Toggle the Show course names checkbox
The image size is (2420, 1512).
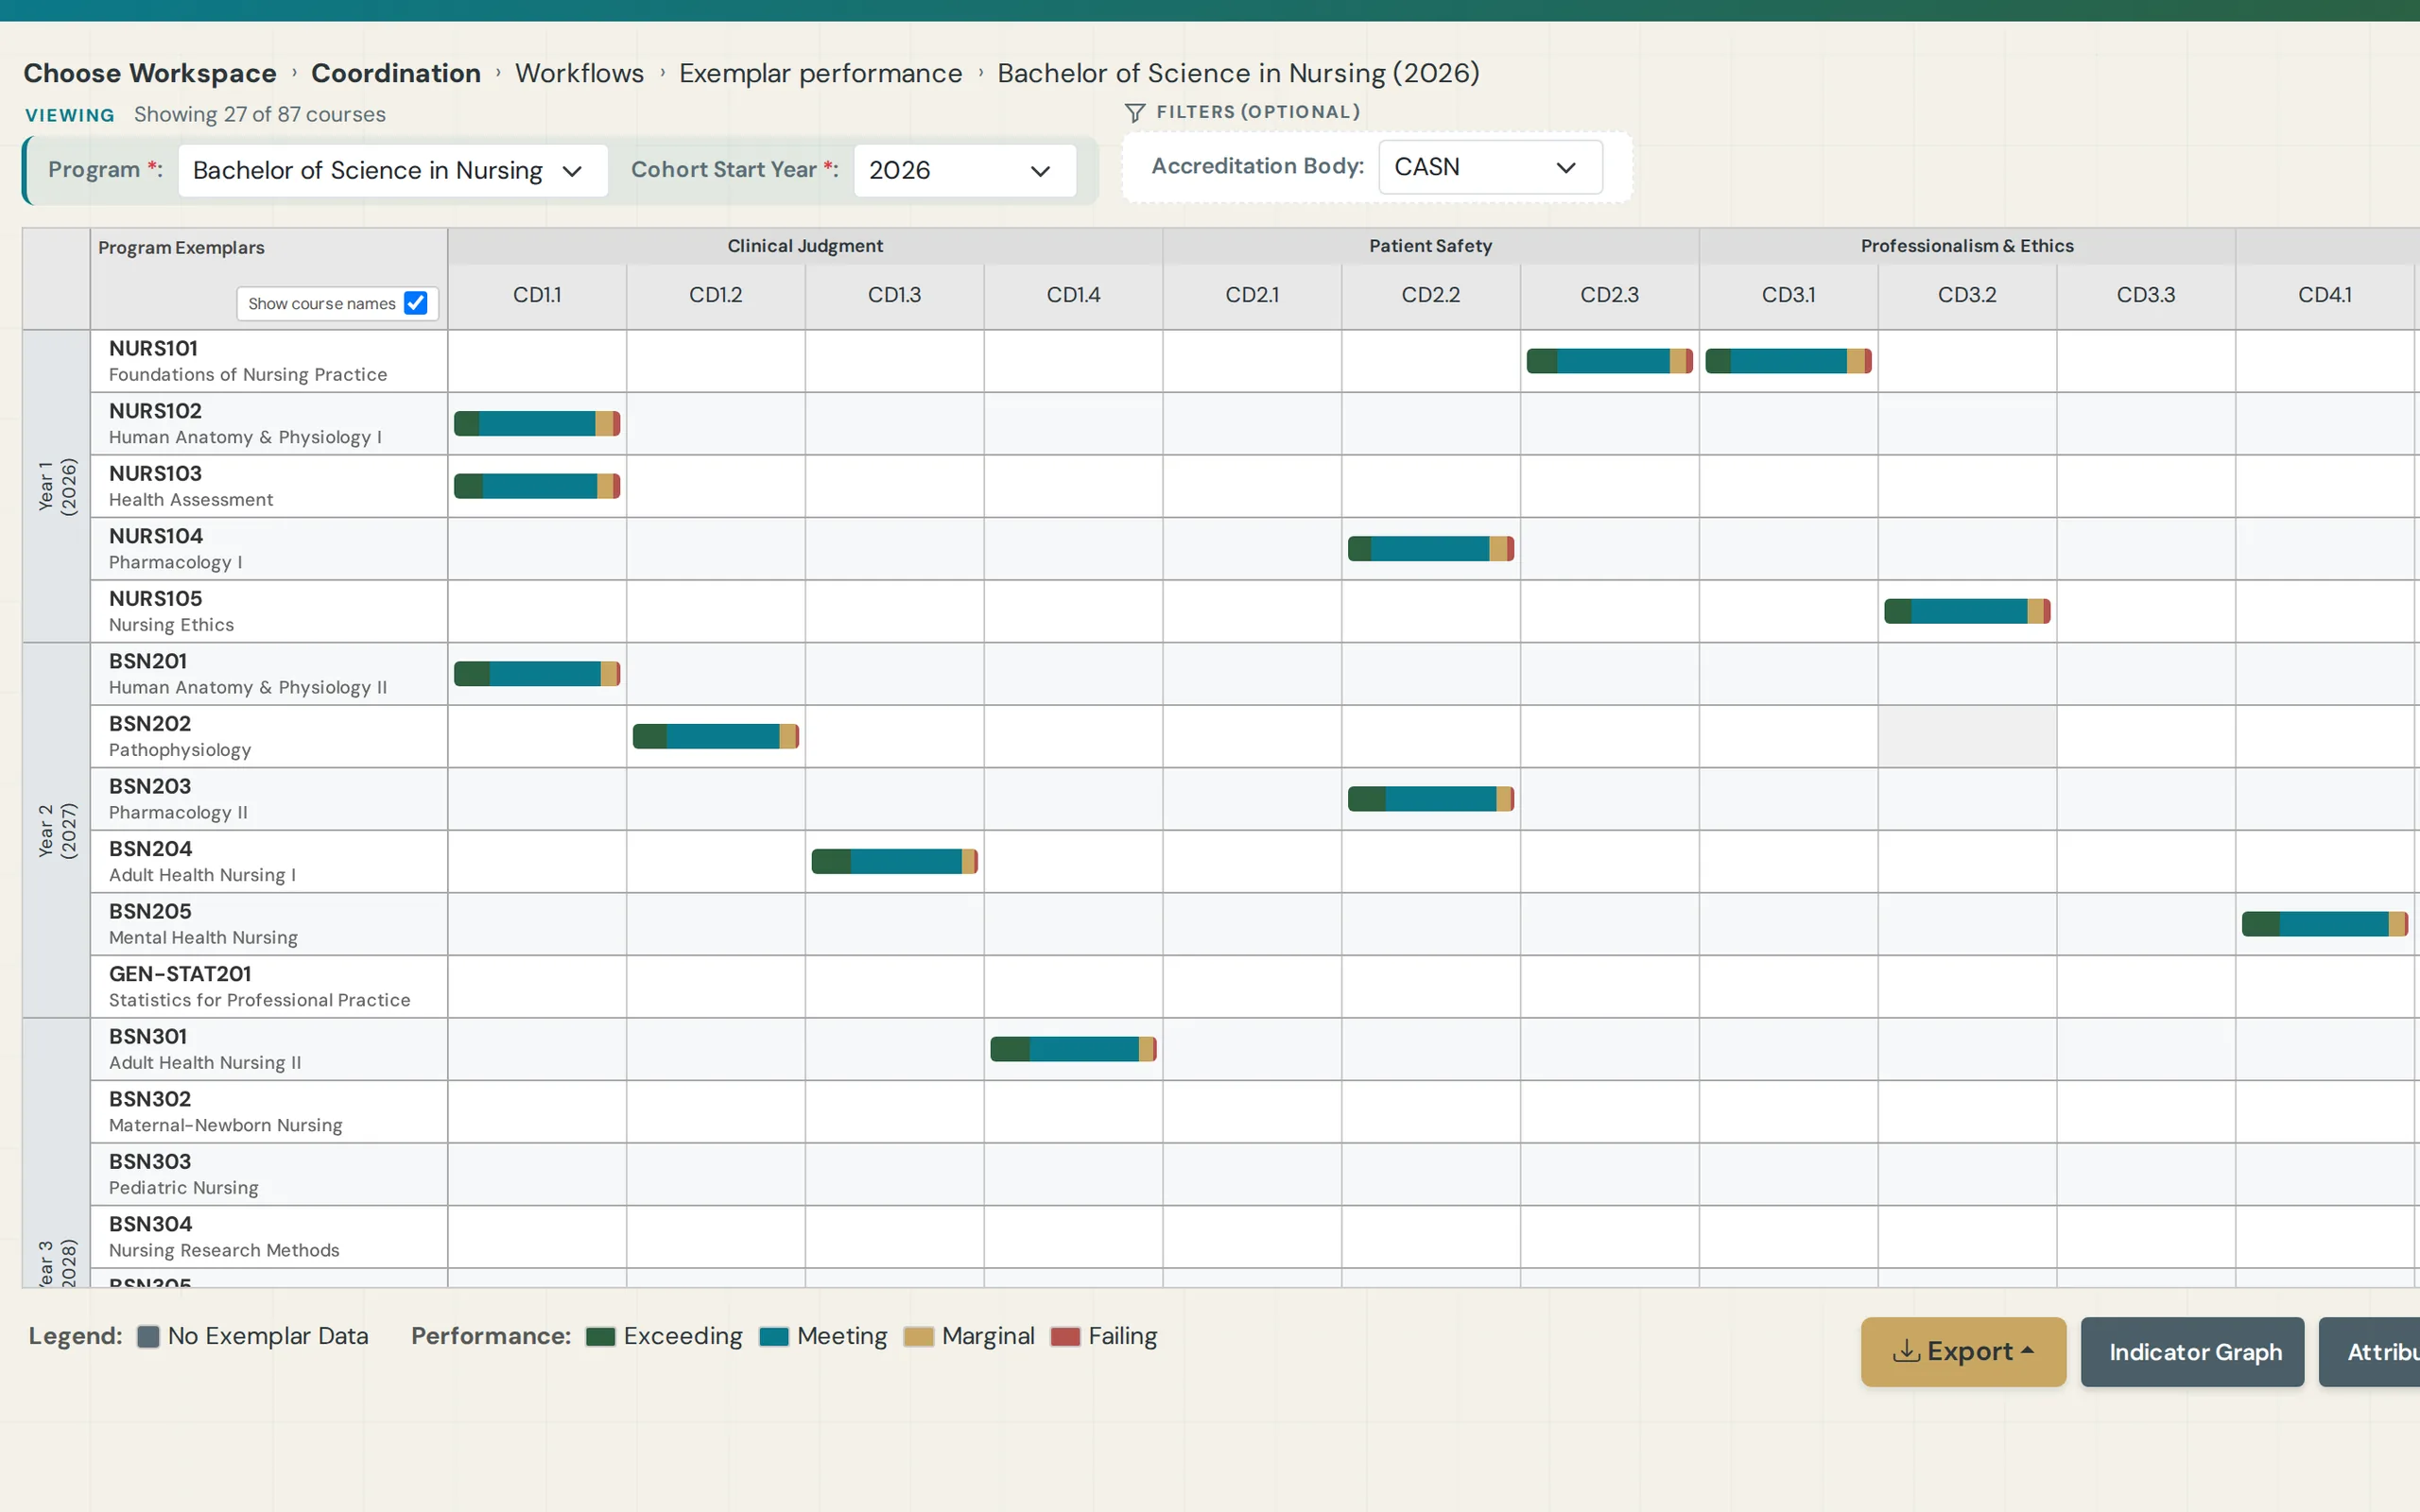tap(415, 303)
